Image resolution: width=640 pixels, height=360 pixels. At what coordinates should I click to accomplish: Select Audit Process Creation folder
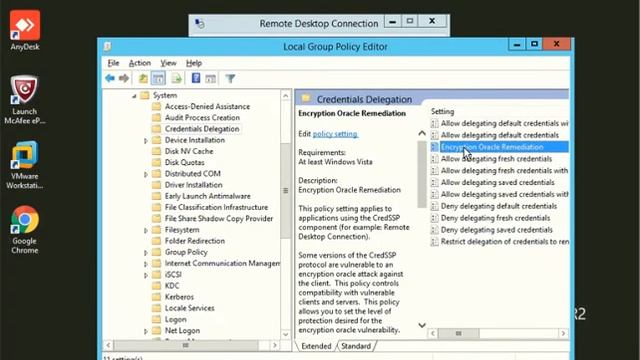202,118
